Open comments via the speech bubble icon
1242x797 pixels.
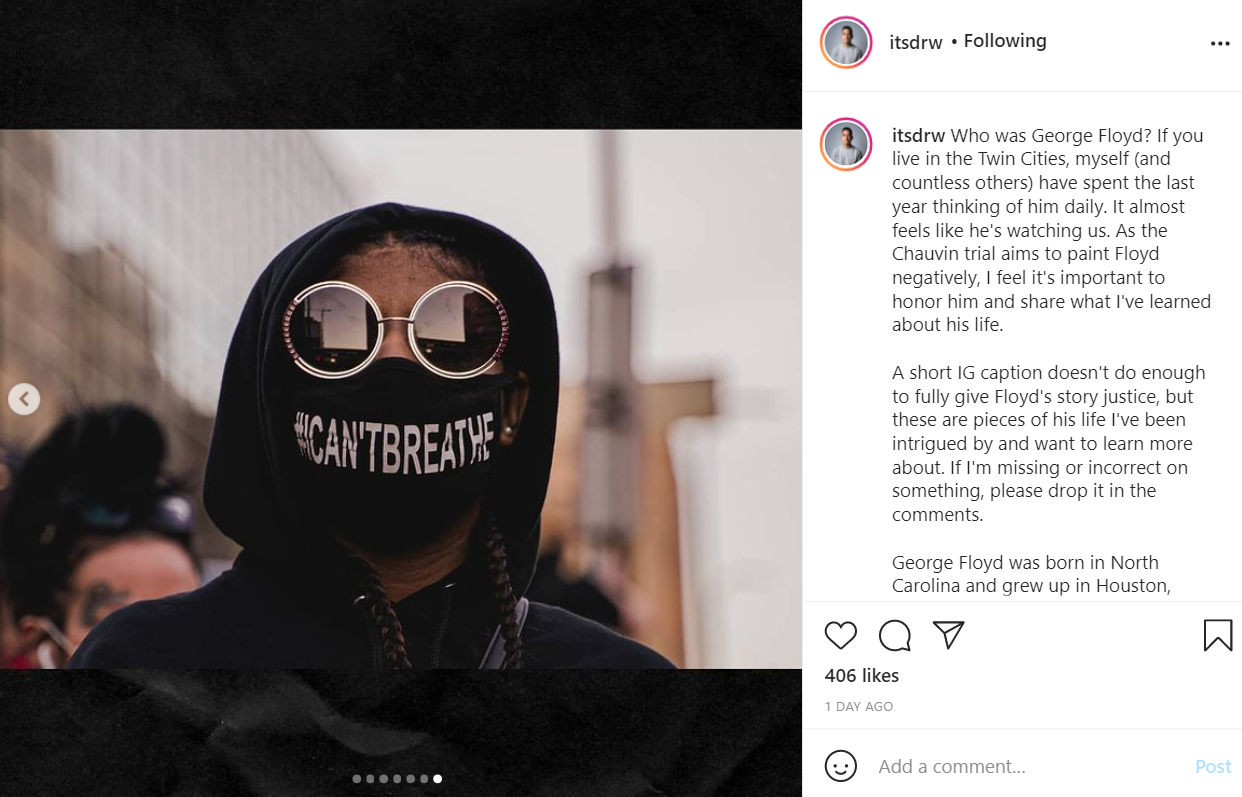click(895, 636)
